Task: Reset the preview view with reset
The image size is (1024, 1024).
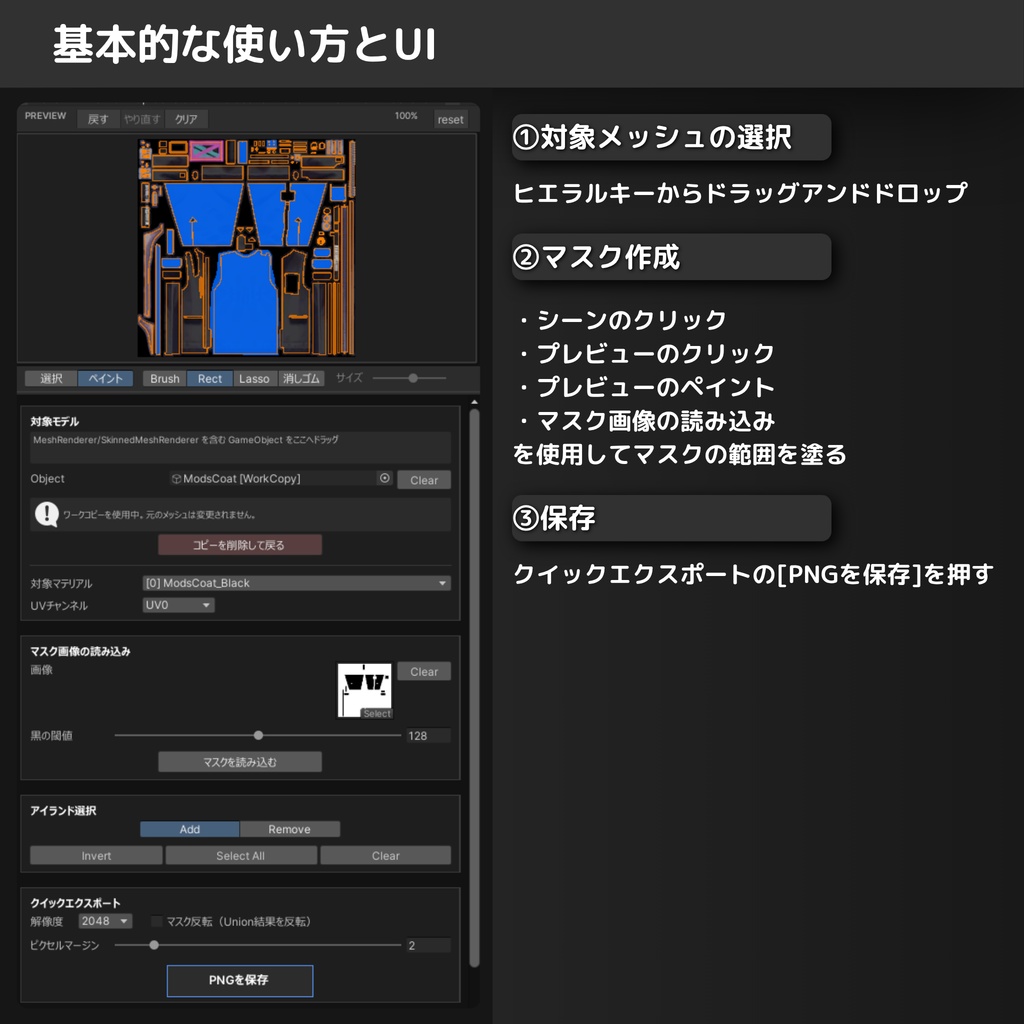Action: (x=451, y=118)
